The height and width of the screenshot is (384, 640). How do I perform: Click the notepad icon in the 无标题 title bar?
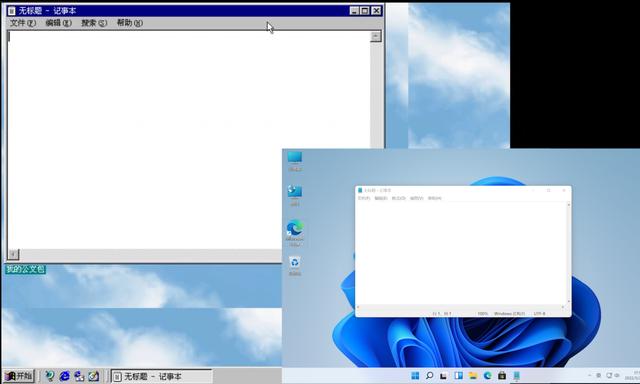click(12, 11)
